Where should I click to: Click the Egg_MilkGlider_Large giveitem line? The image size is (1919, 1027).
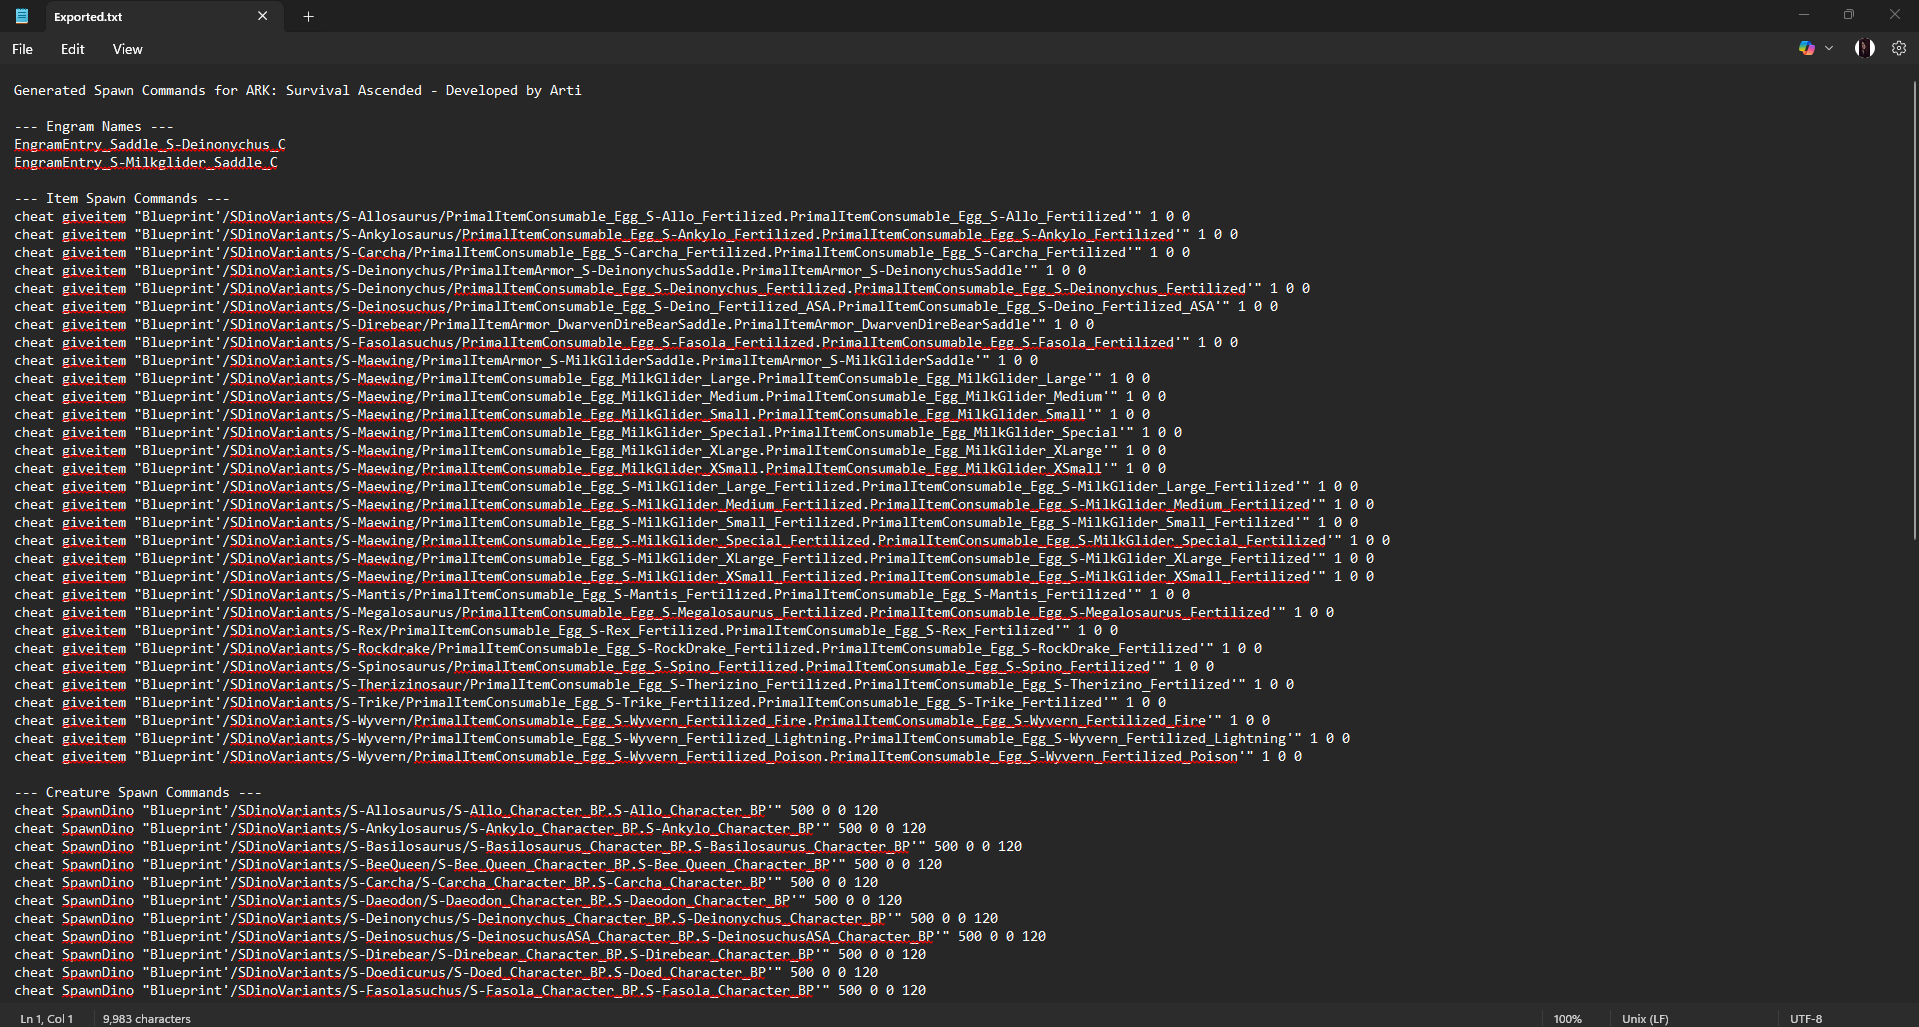(x=582, y=378)
